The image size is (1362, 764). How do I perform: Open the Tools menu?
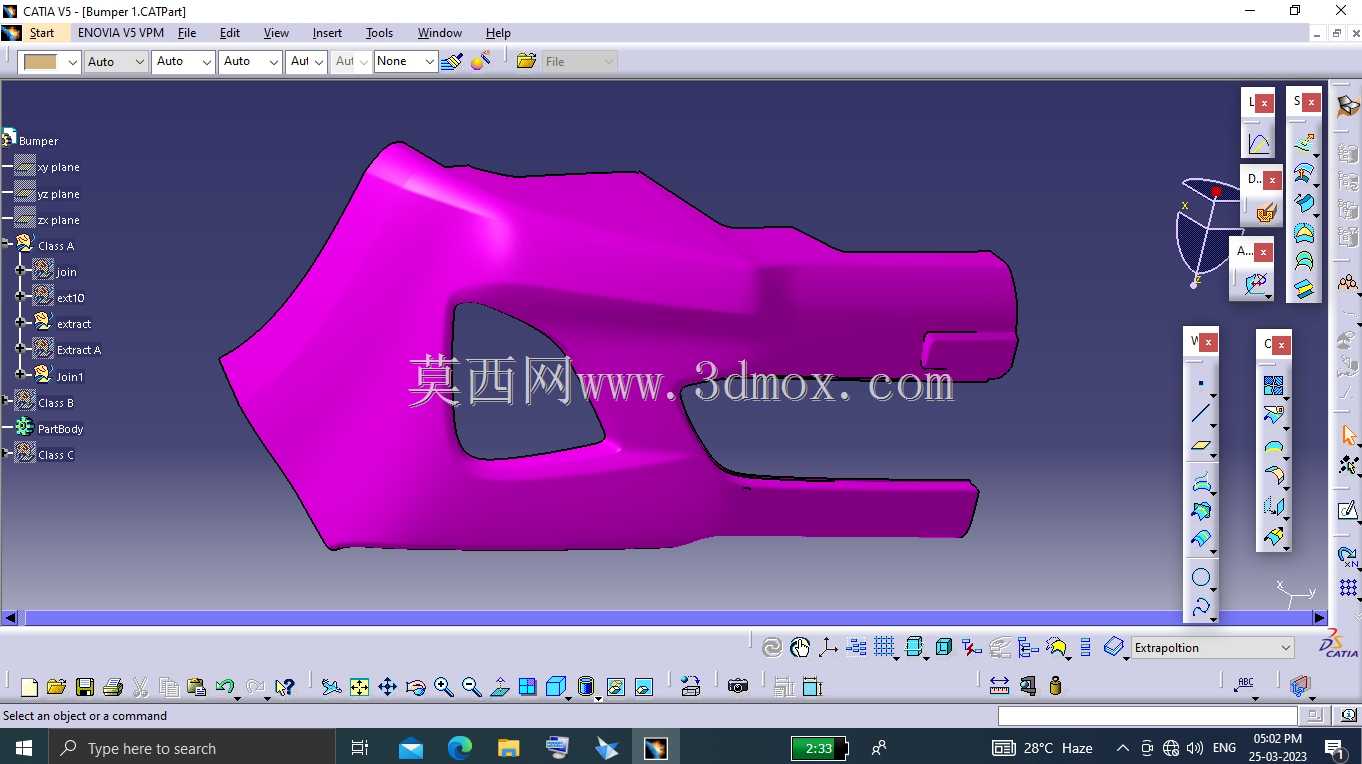[x=379, y=33]
